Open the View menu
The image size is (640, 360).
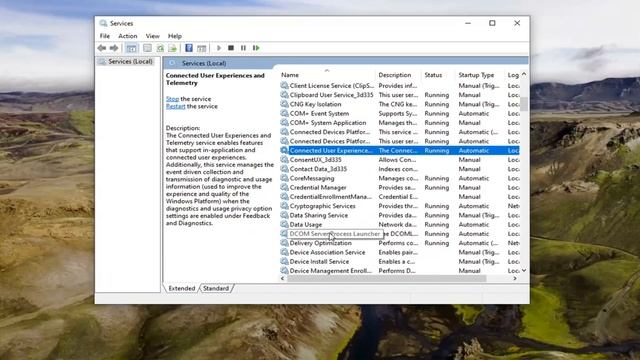(x=153, y=36)
